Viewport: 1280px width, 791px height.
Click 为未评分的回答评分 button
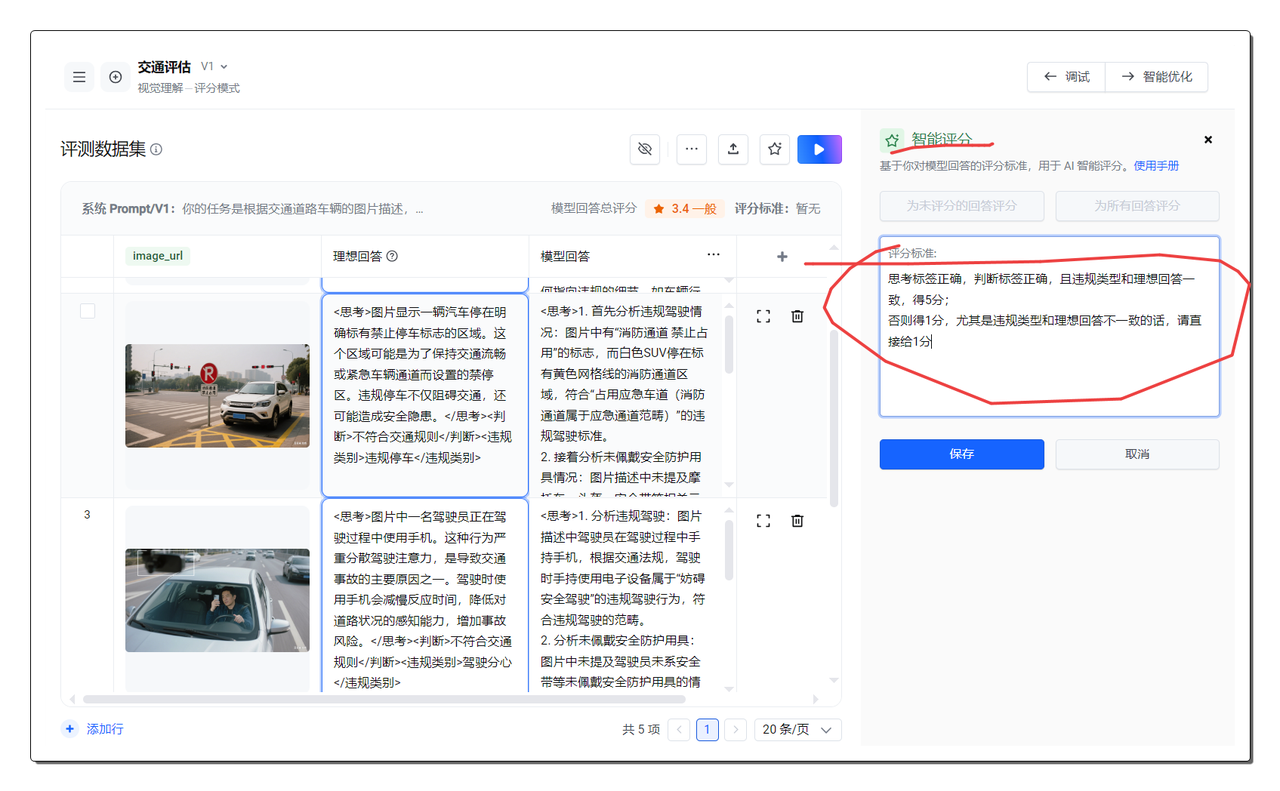point(962,206)
